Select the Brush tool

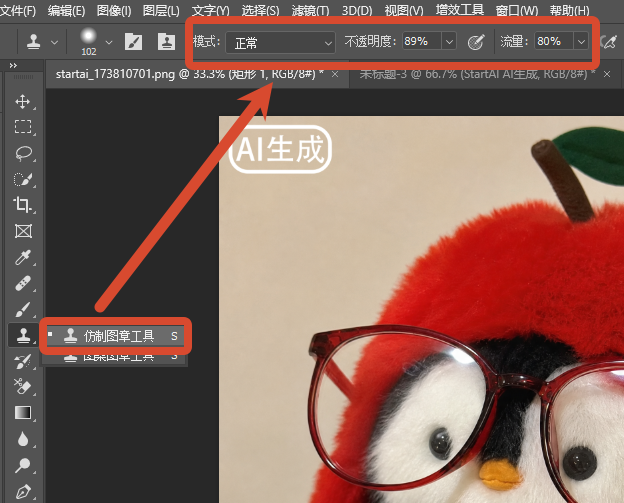click(x=23, y=310)
